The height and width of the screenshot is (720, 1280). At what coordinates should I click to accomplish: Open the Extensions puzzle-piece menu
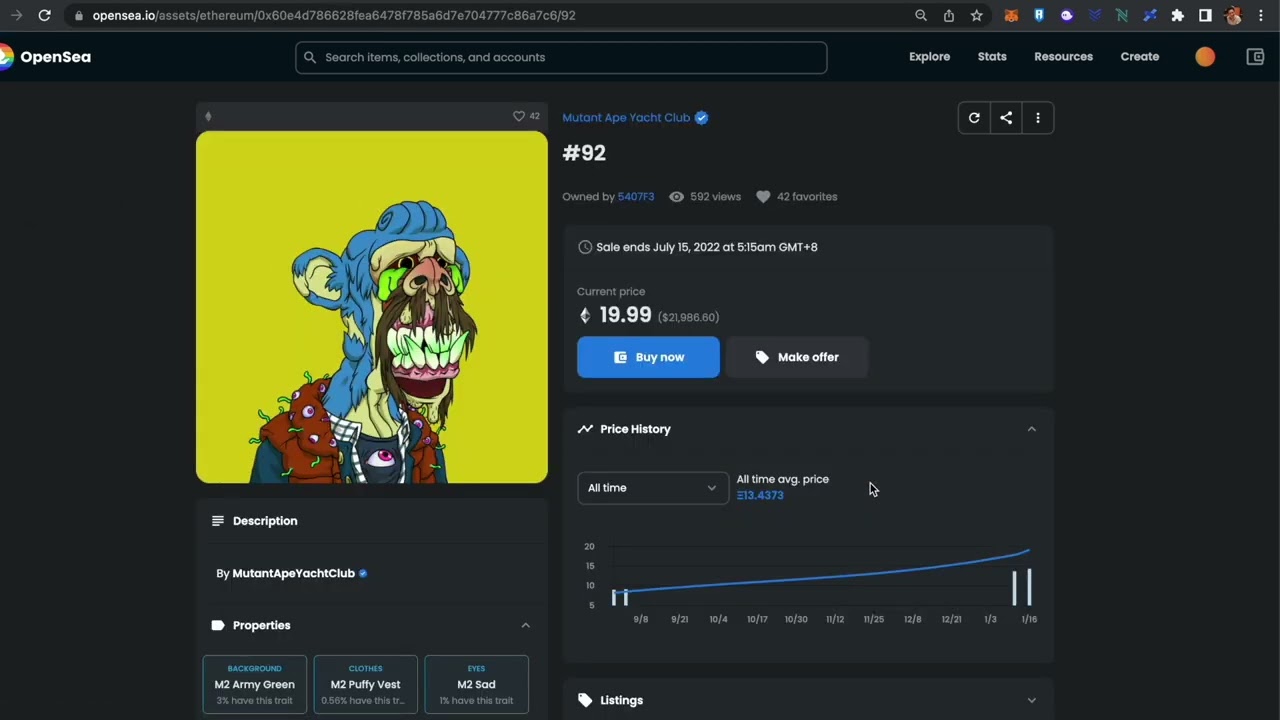pyautogui.click(x=1177, y=16)
